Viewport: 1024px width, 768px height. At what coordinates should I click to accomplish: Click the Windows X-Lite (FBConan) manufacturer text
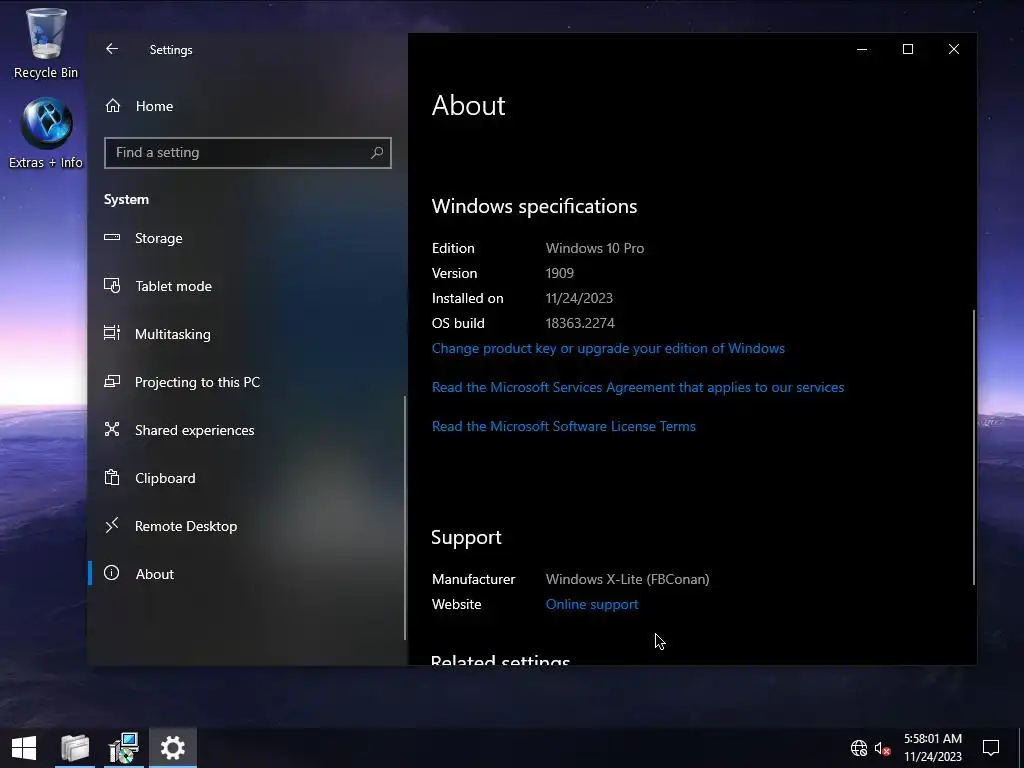pos(628,579)
